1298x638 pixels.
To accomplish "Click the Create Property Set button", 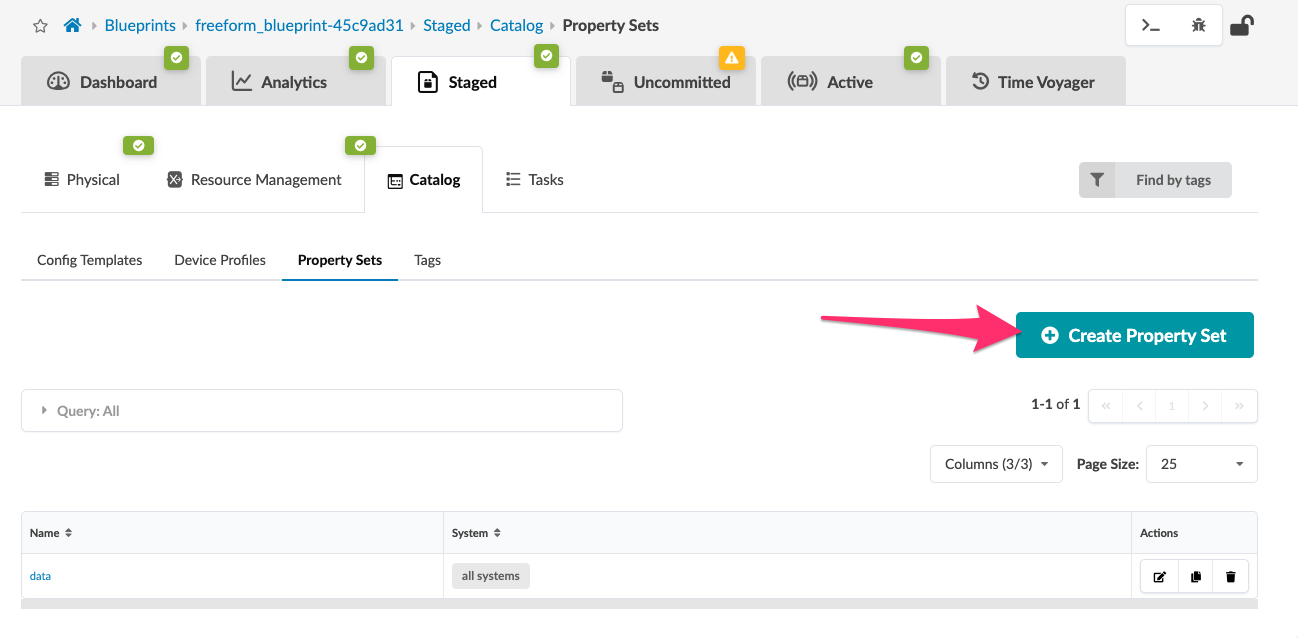I will [x=1134, y=335].
